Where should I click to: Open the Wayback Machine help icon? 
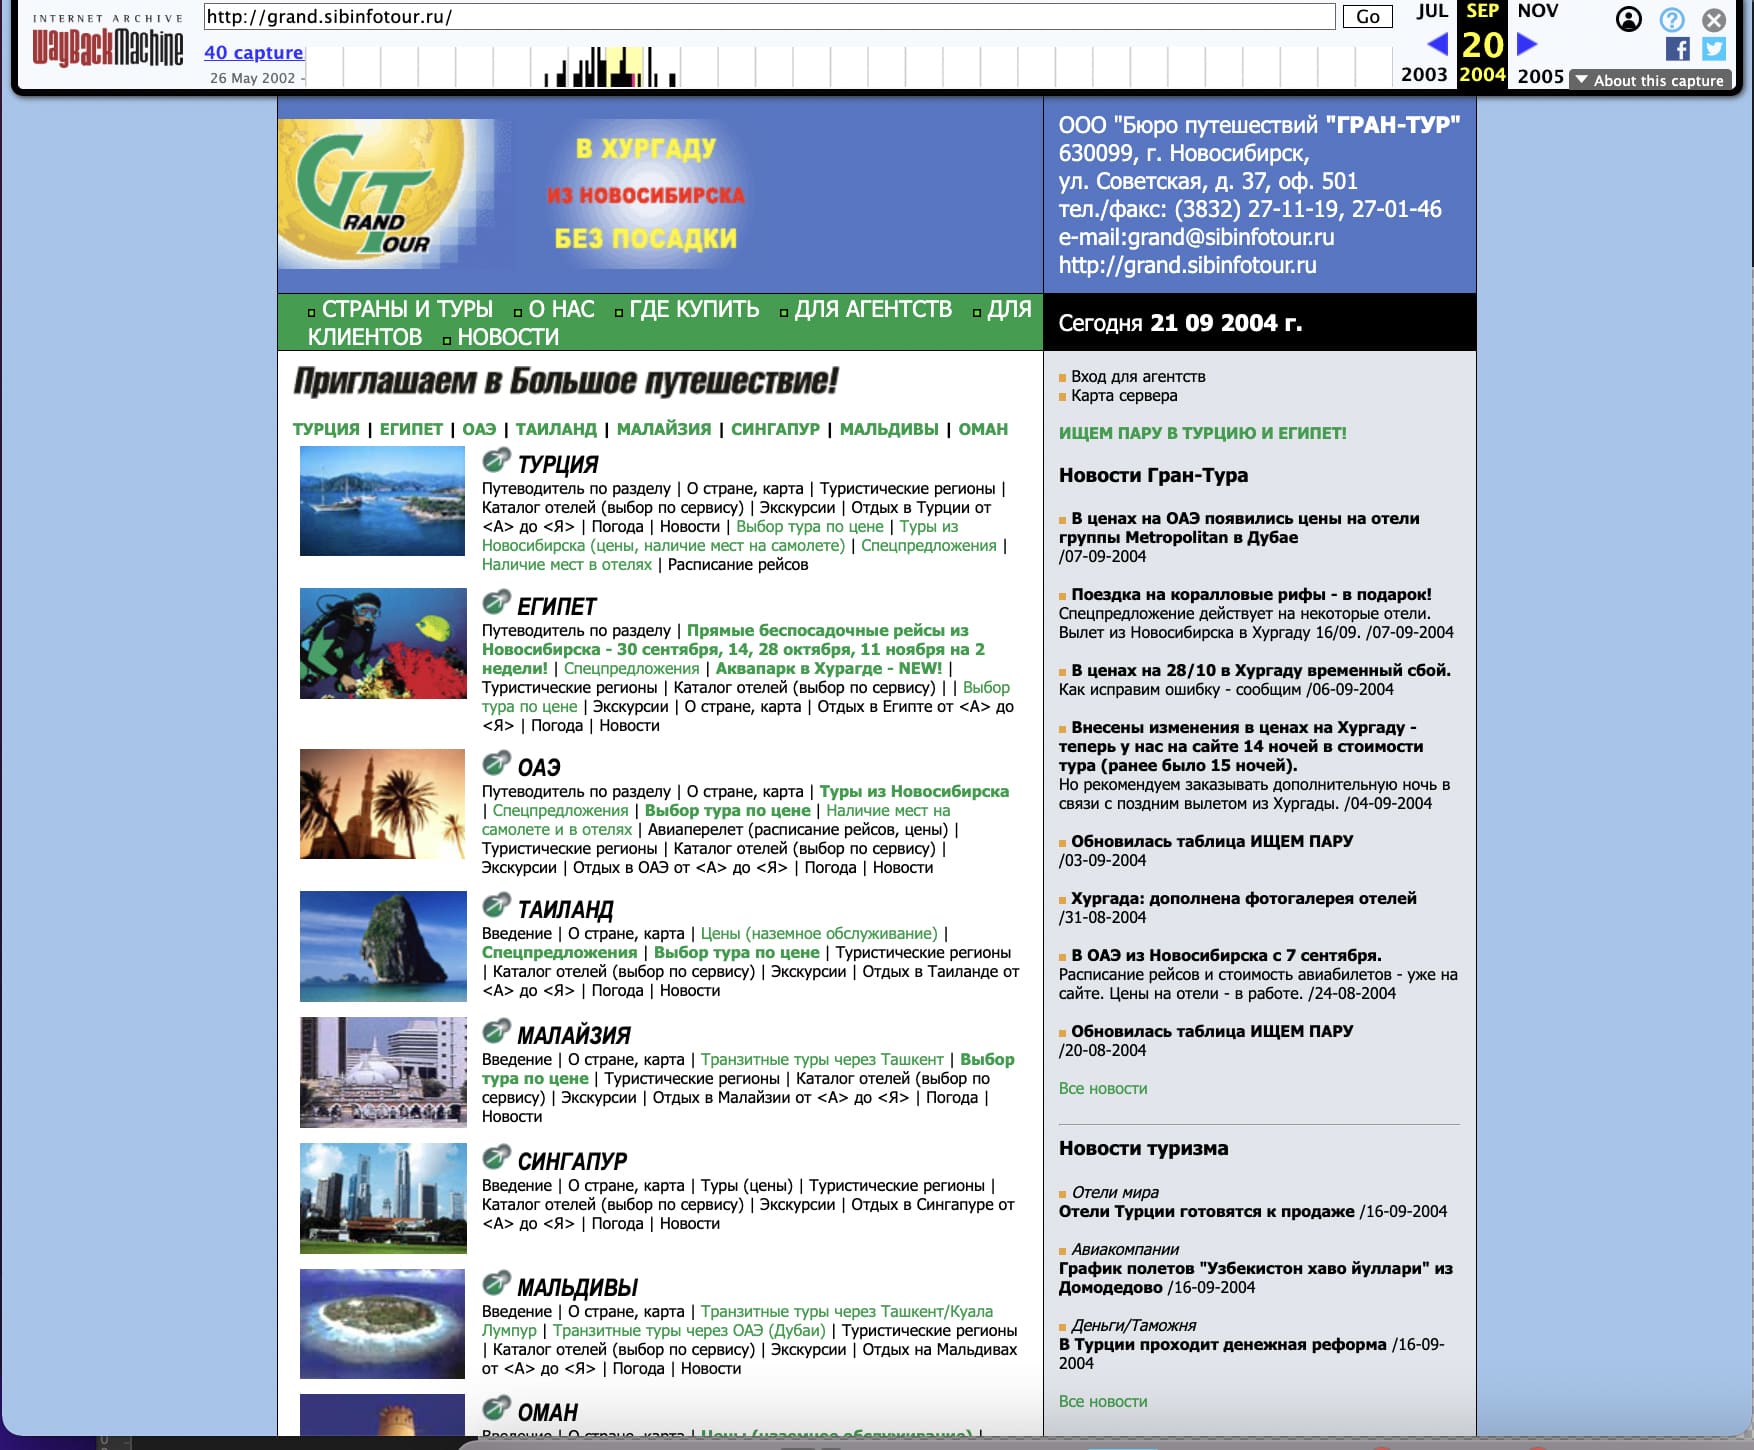pos(1672,19)
